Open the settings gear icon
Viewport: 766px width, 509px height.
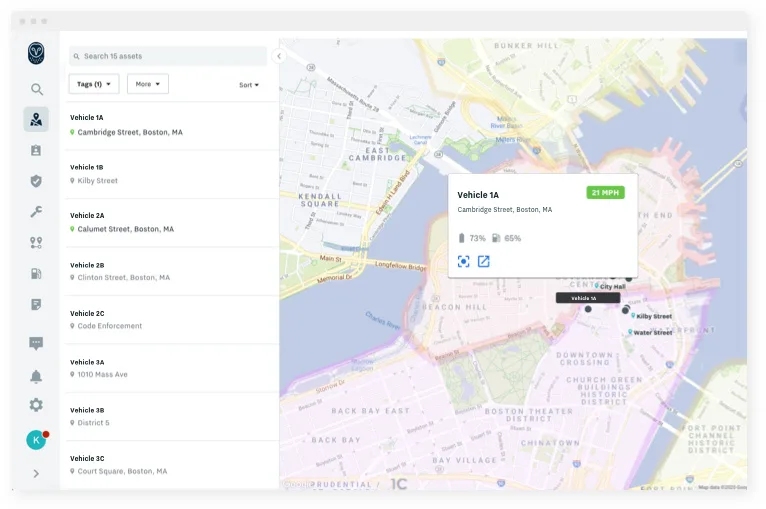(36, 405)
